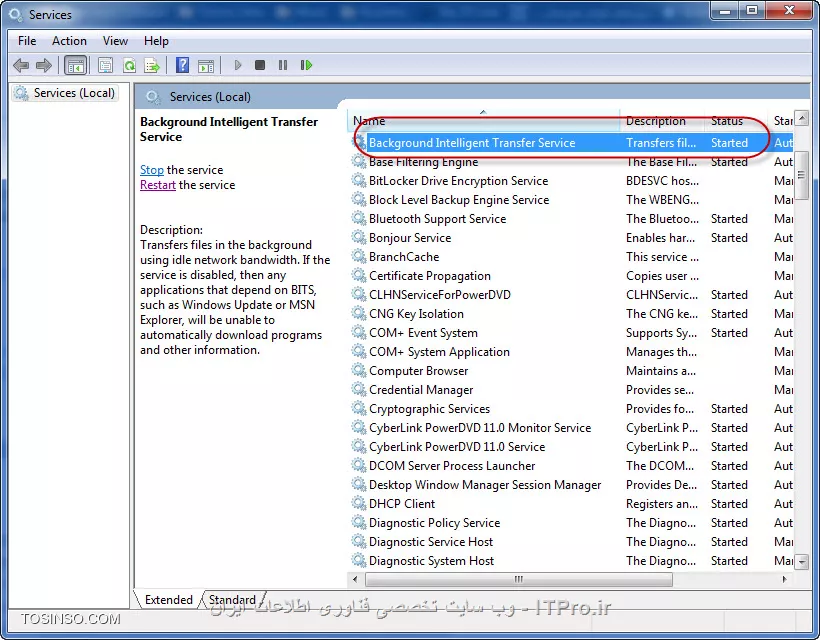Click gear icon of Certificate Propagation
This screenshot has width=820, height=640.
coord(358,276)
